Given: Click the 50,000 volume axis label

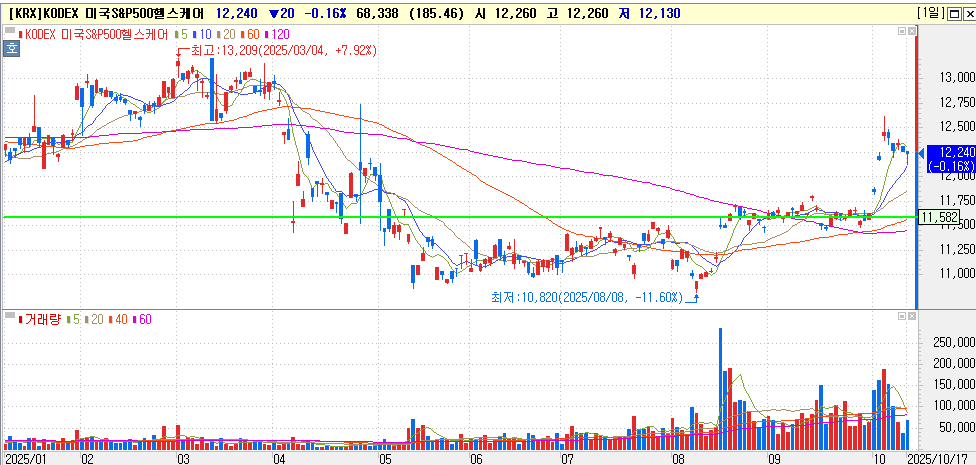Looking at the screenshot, I should coord(957,427).
